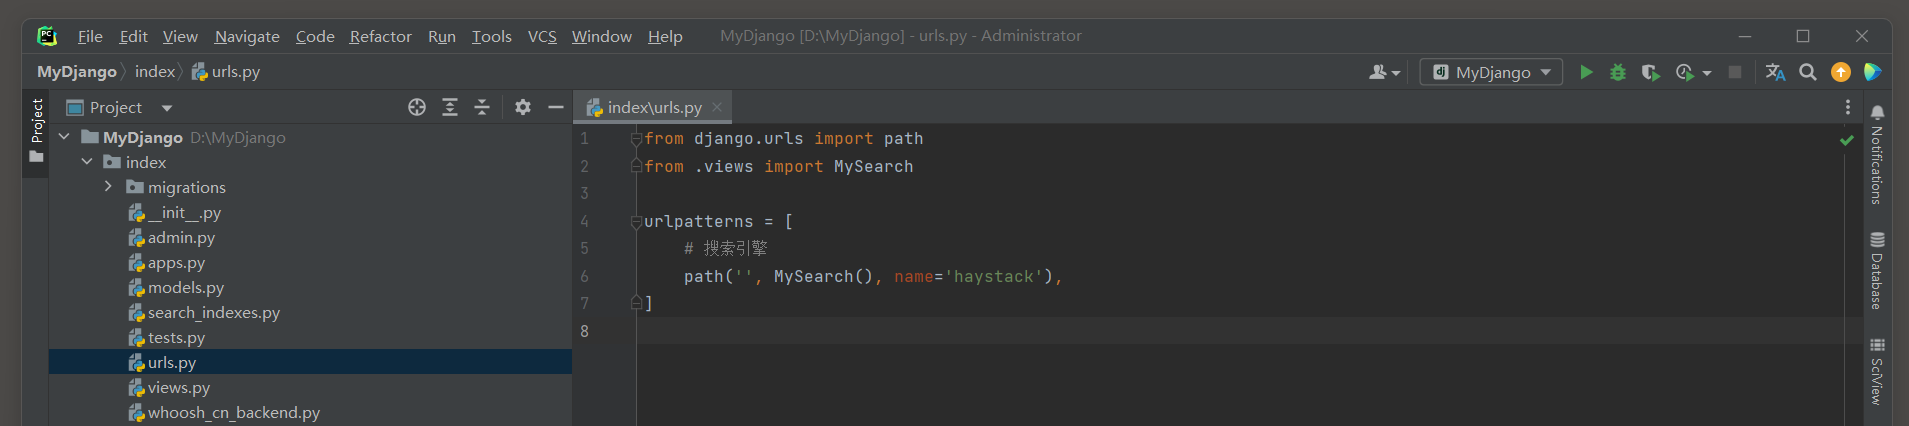1909x426 pixels.
Task: Open the Code With Me user icon
Action: 1384,72
